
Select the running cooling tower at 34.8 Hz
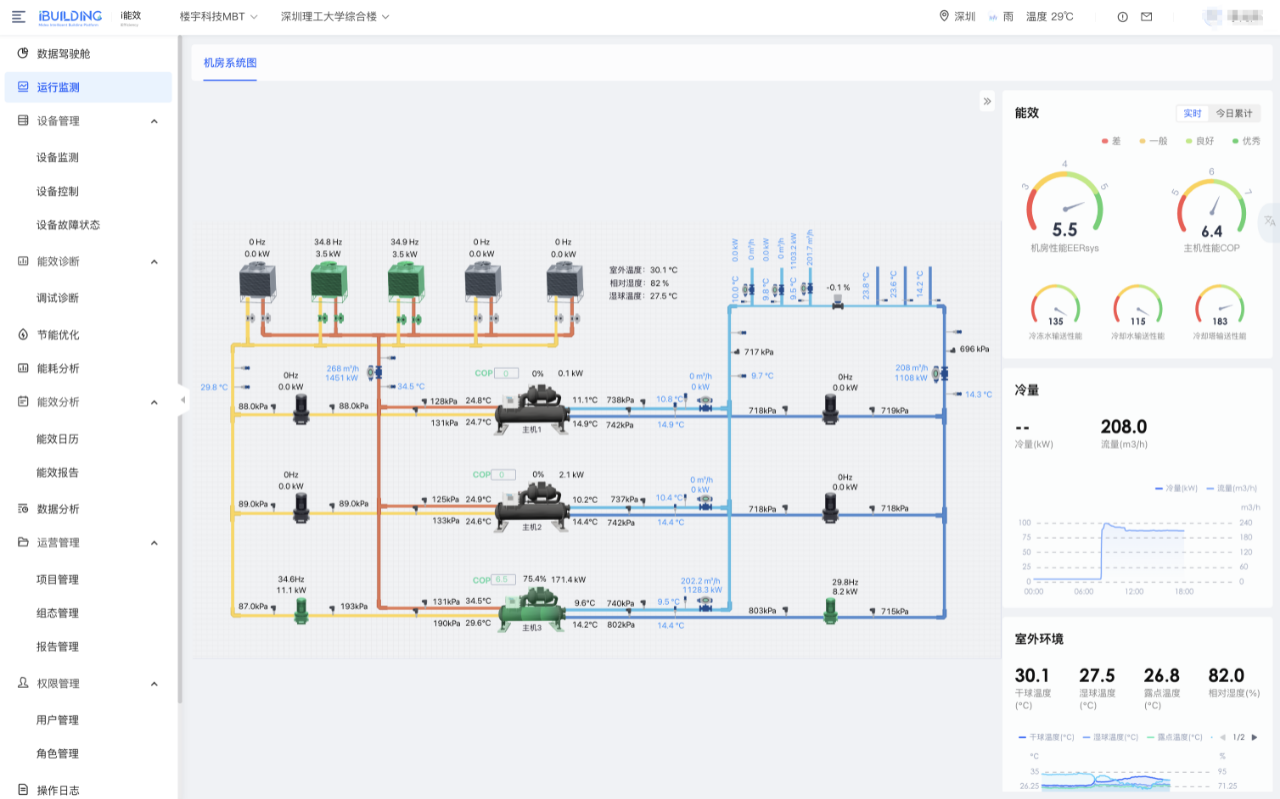[x=328, y=283]
